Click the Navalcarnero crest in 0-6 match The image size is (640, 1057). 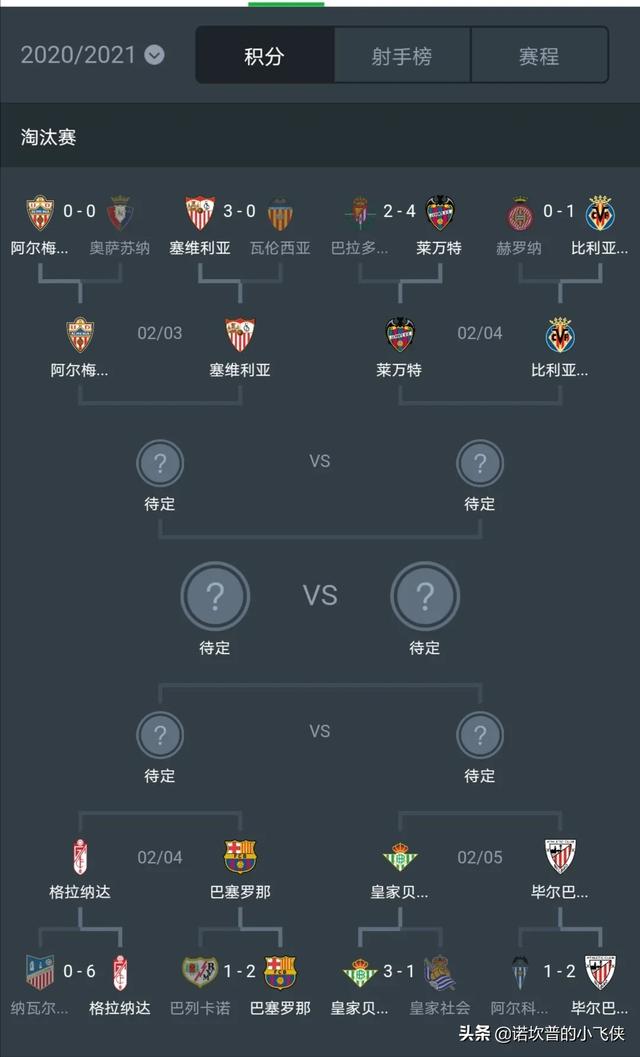[x=40, y=972]
